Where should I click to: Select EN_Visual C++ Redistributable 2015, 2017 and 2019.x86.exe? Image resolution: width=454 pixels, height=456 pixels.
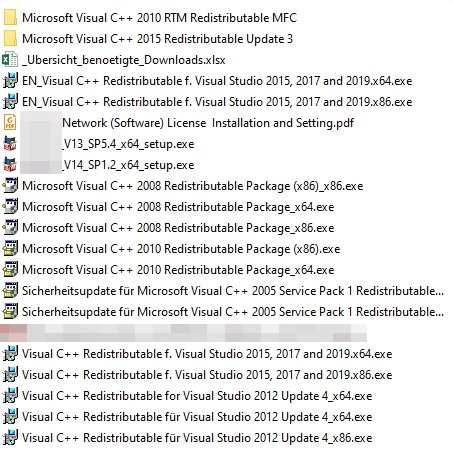(217, 102)
